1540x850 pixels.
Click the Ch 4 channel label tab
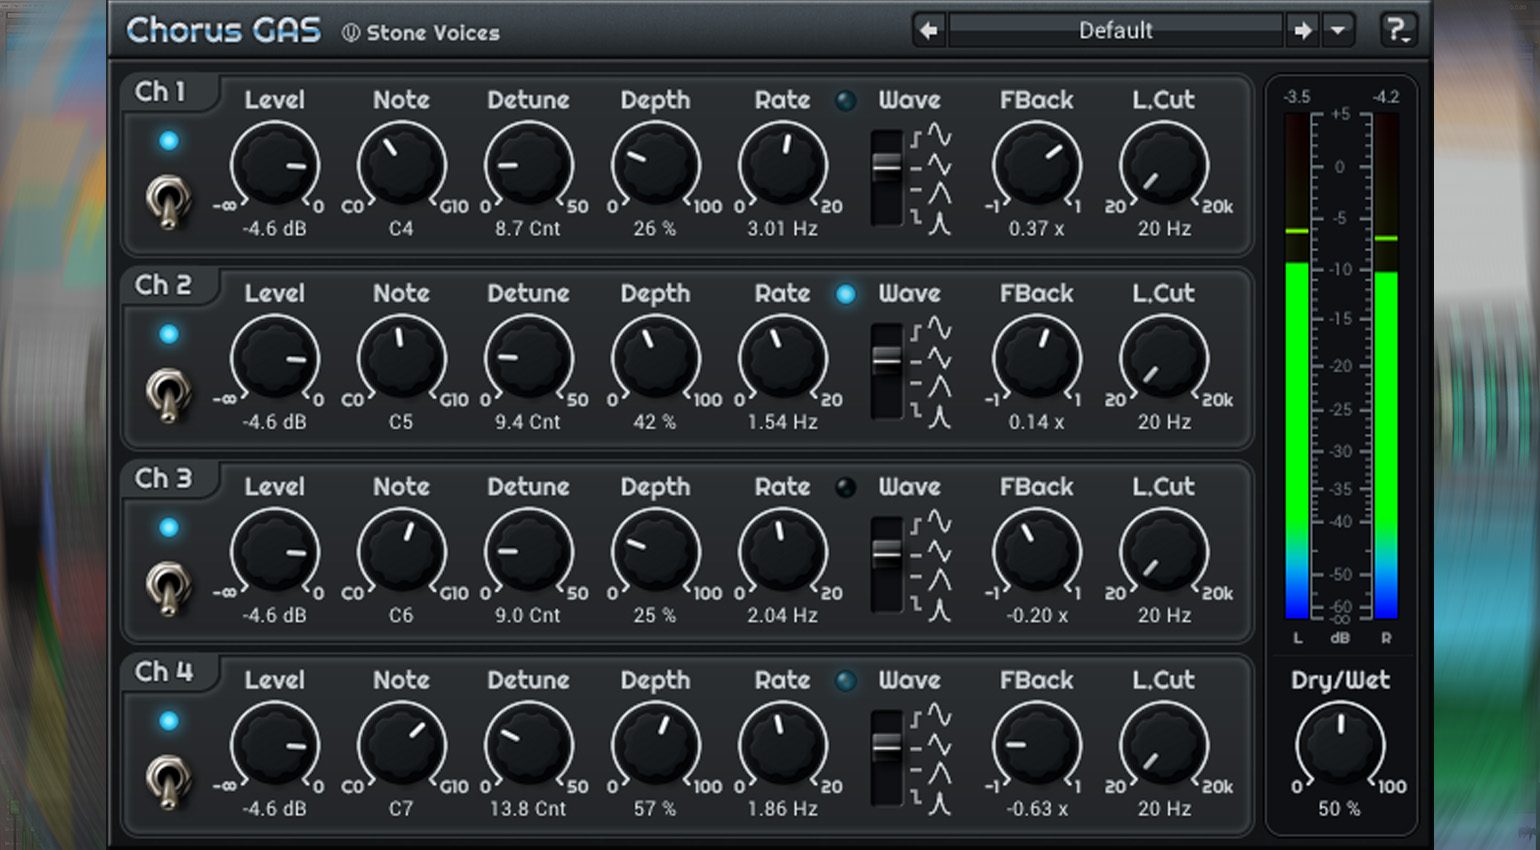coord(164,672)
